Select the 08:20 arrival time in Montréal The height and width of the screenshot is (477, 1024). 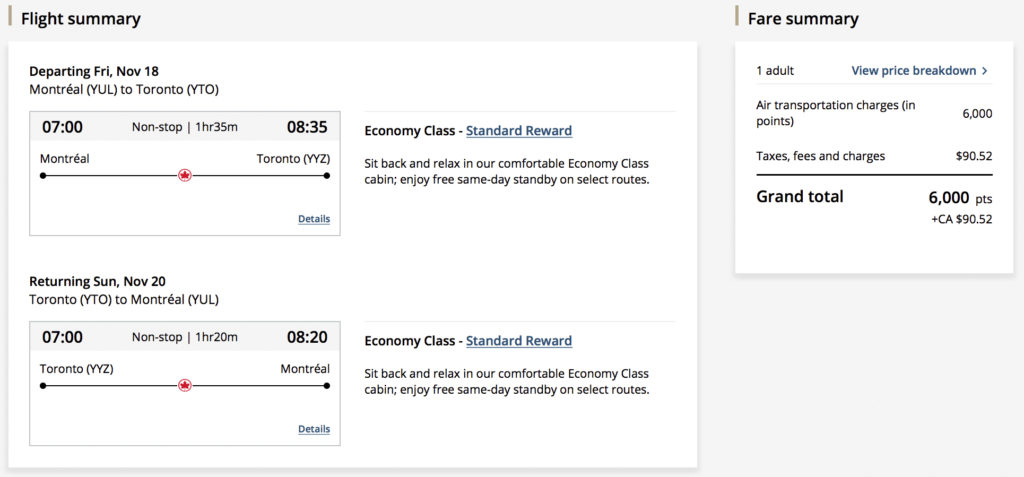pyautogui.click(x=308, y=337)
